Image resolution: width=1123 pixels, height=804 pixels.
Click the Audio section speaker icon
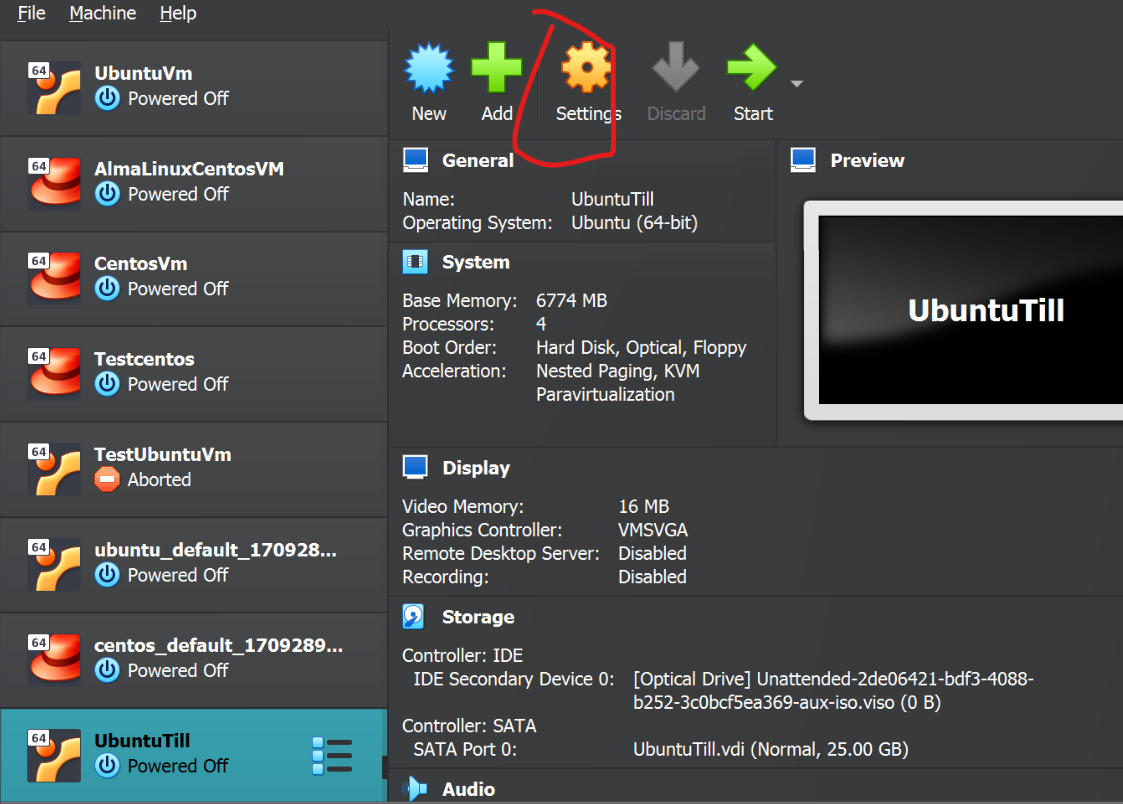pyautogui.click(x=415, y=788)
